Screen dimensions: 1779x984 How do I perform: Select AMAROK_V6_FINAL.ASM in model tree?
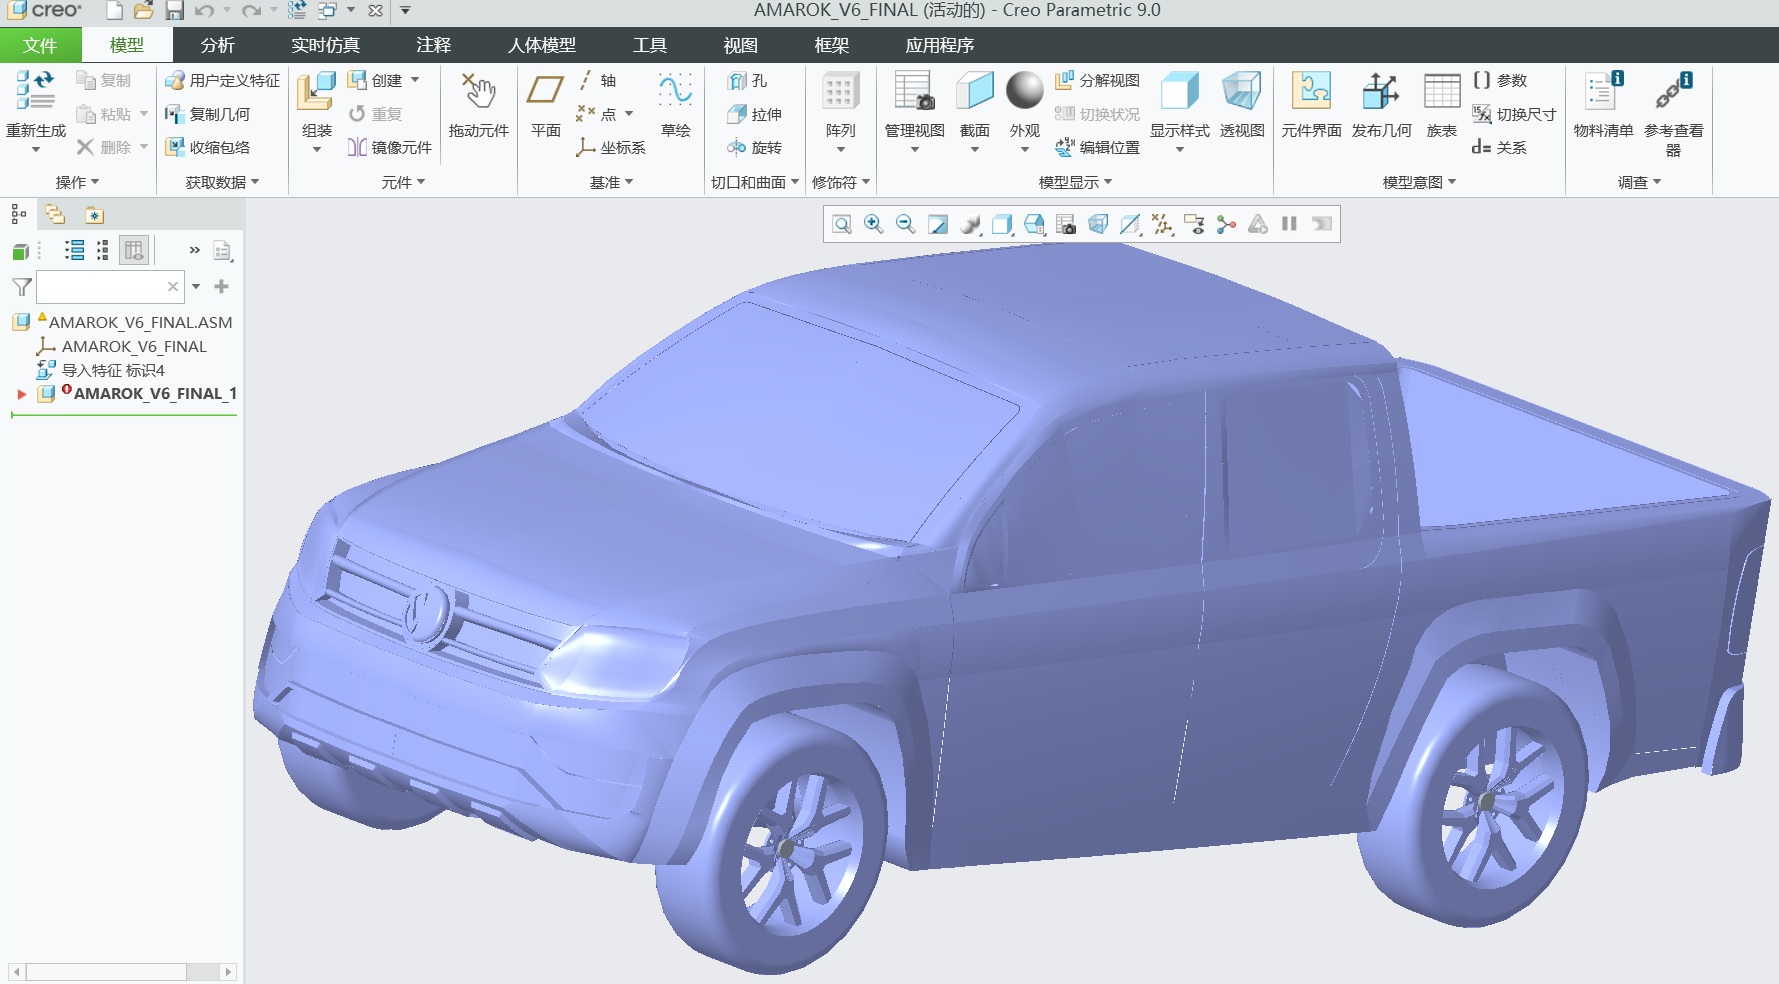click(x=140, y=322)
